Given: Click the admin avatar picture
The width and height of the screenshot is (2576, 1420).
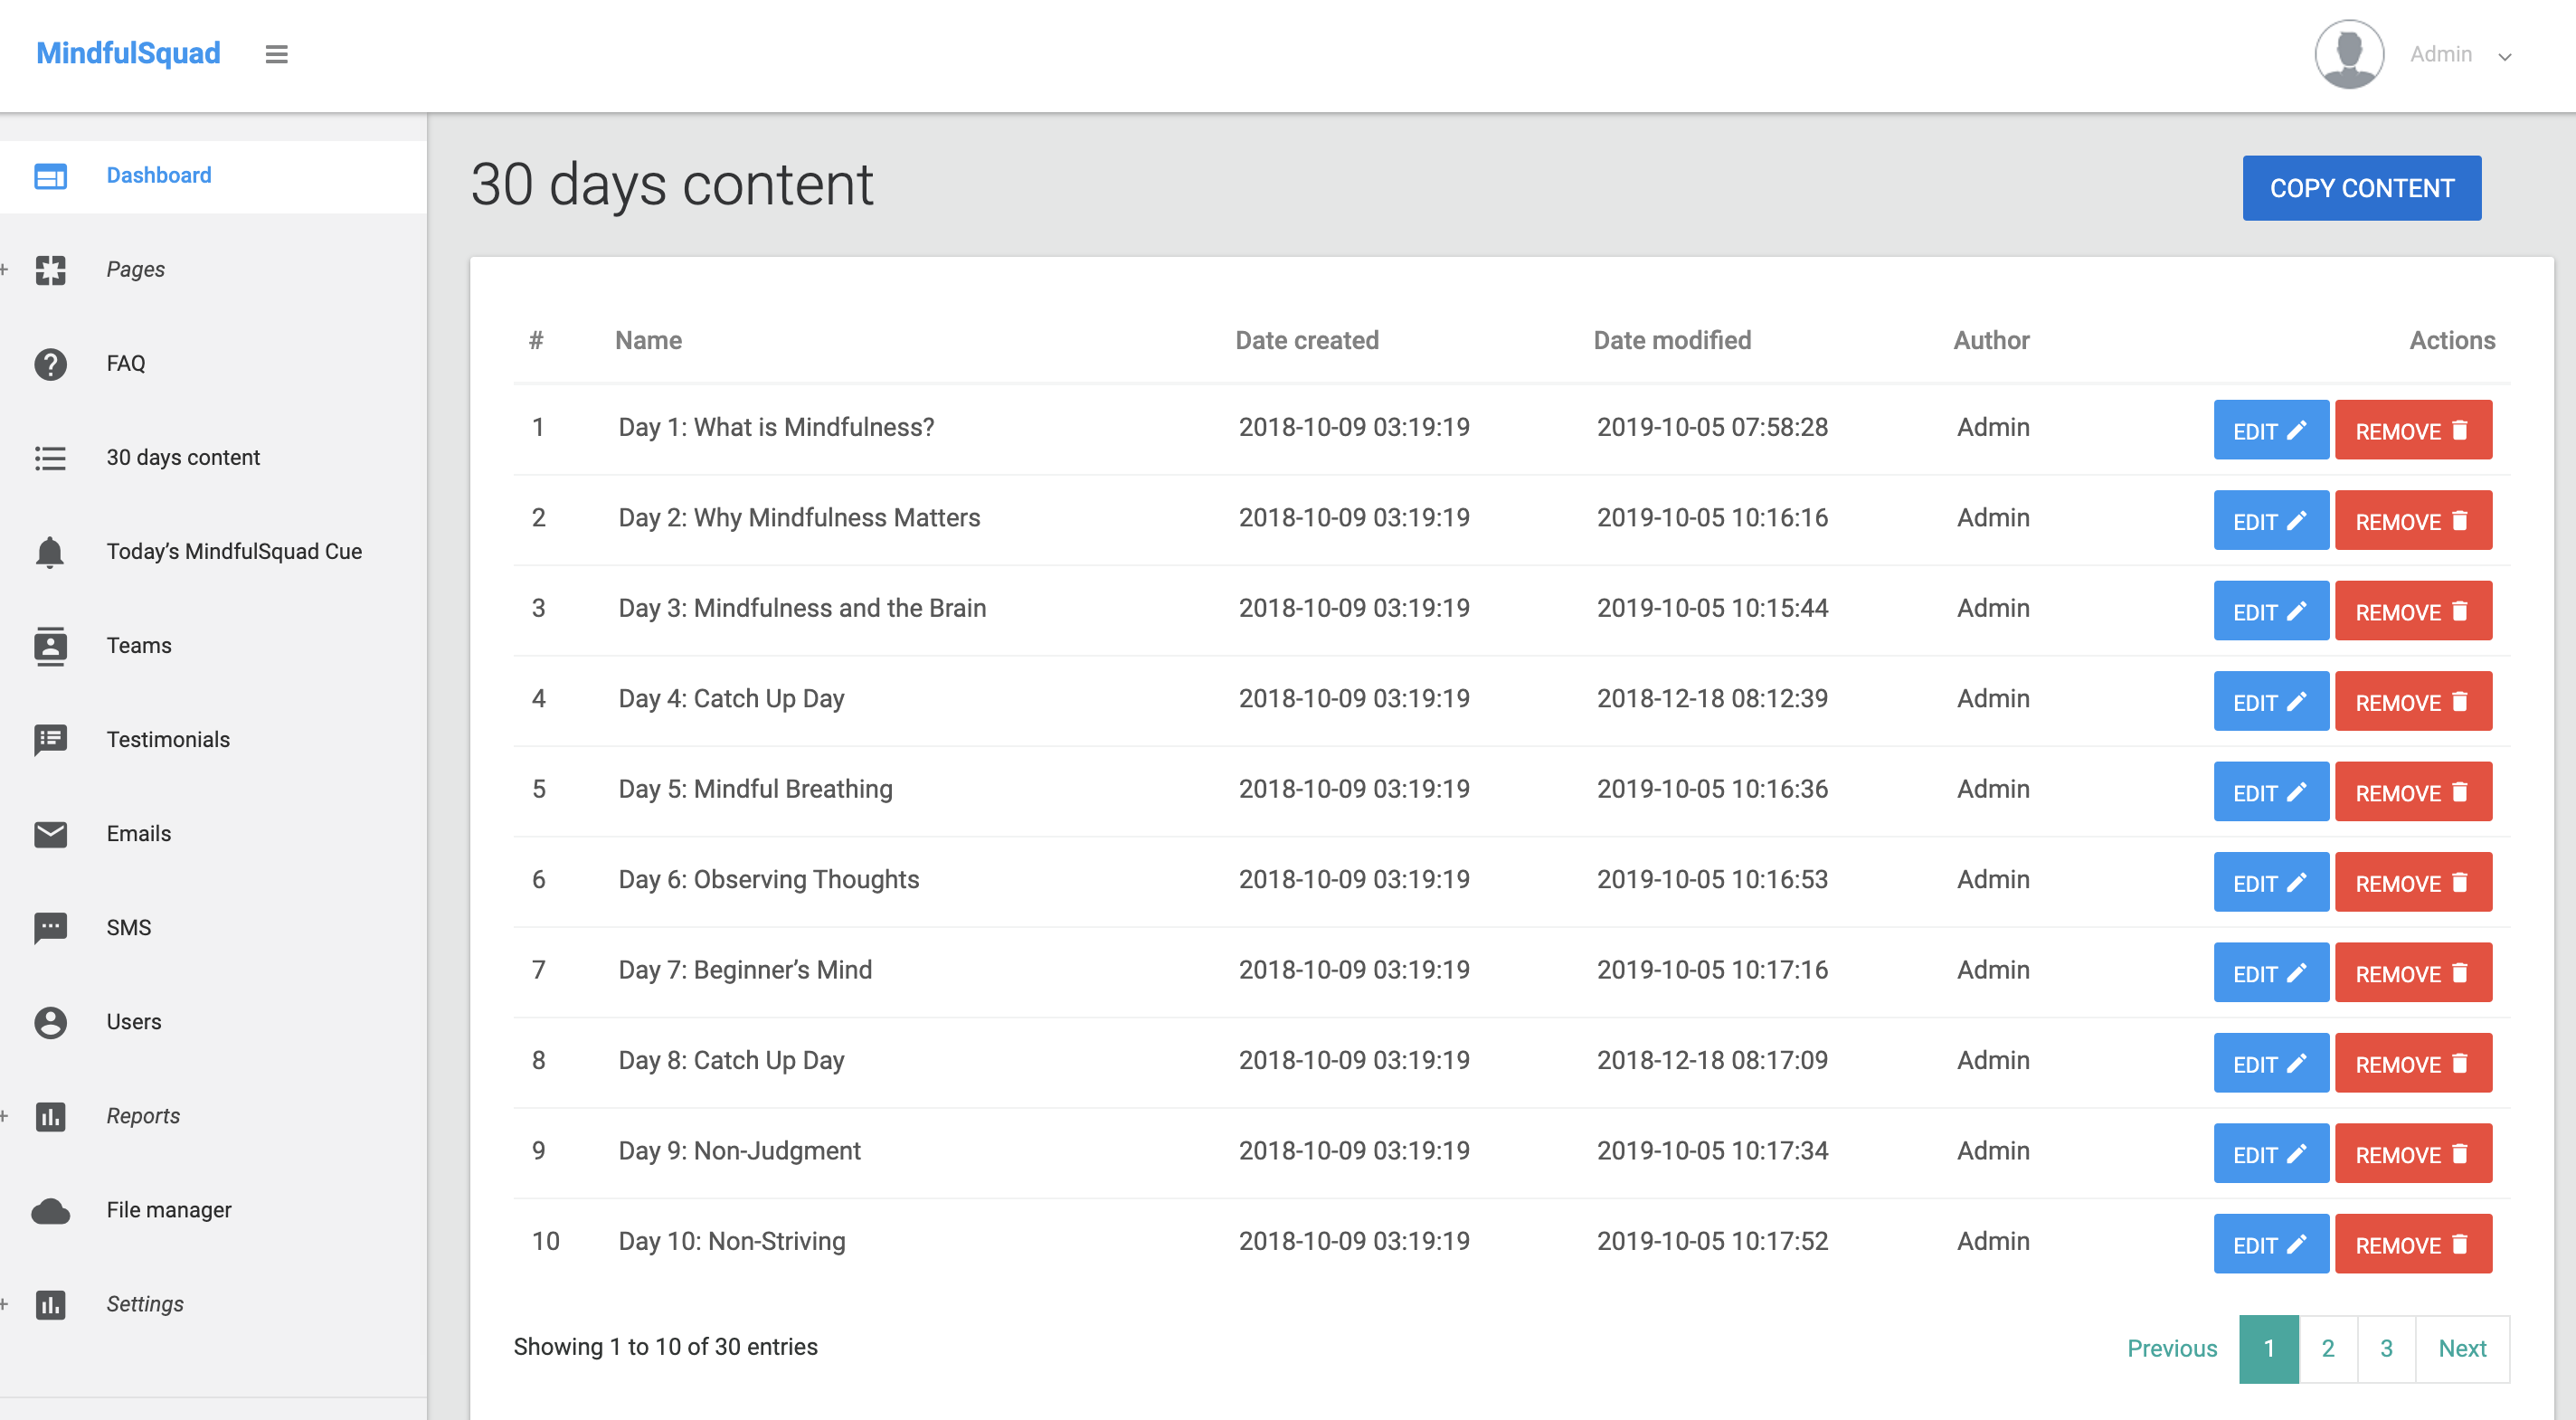Looking at the screenshot, I should pos(2349,54).
